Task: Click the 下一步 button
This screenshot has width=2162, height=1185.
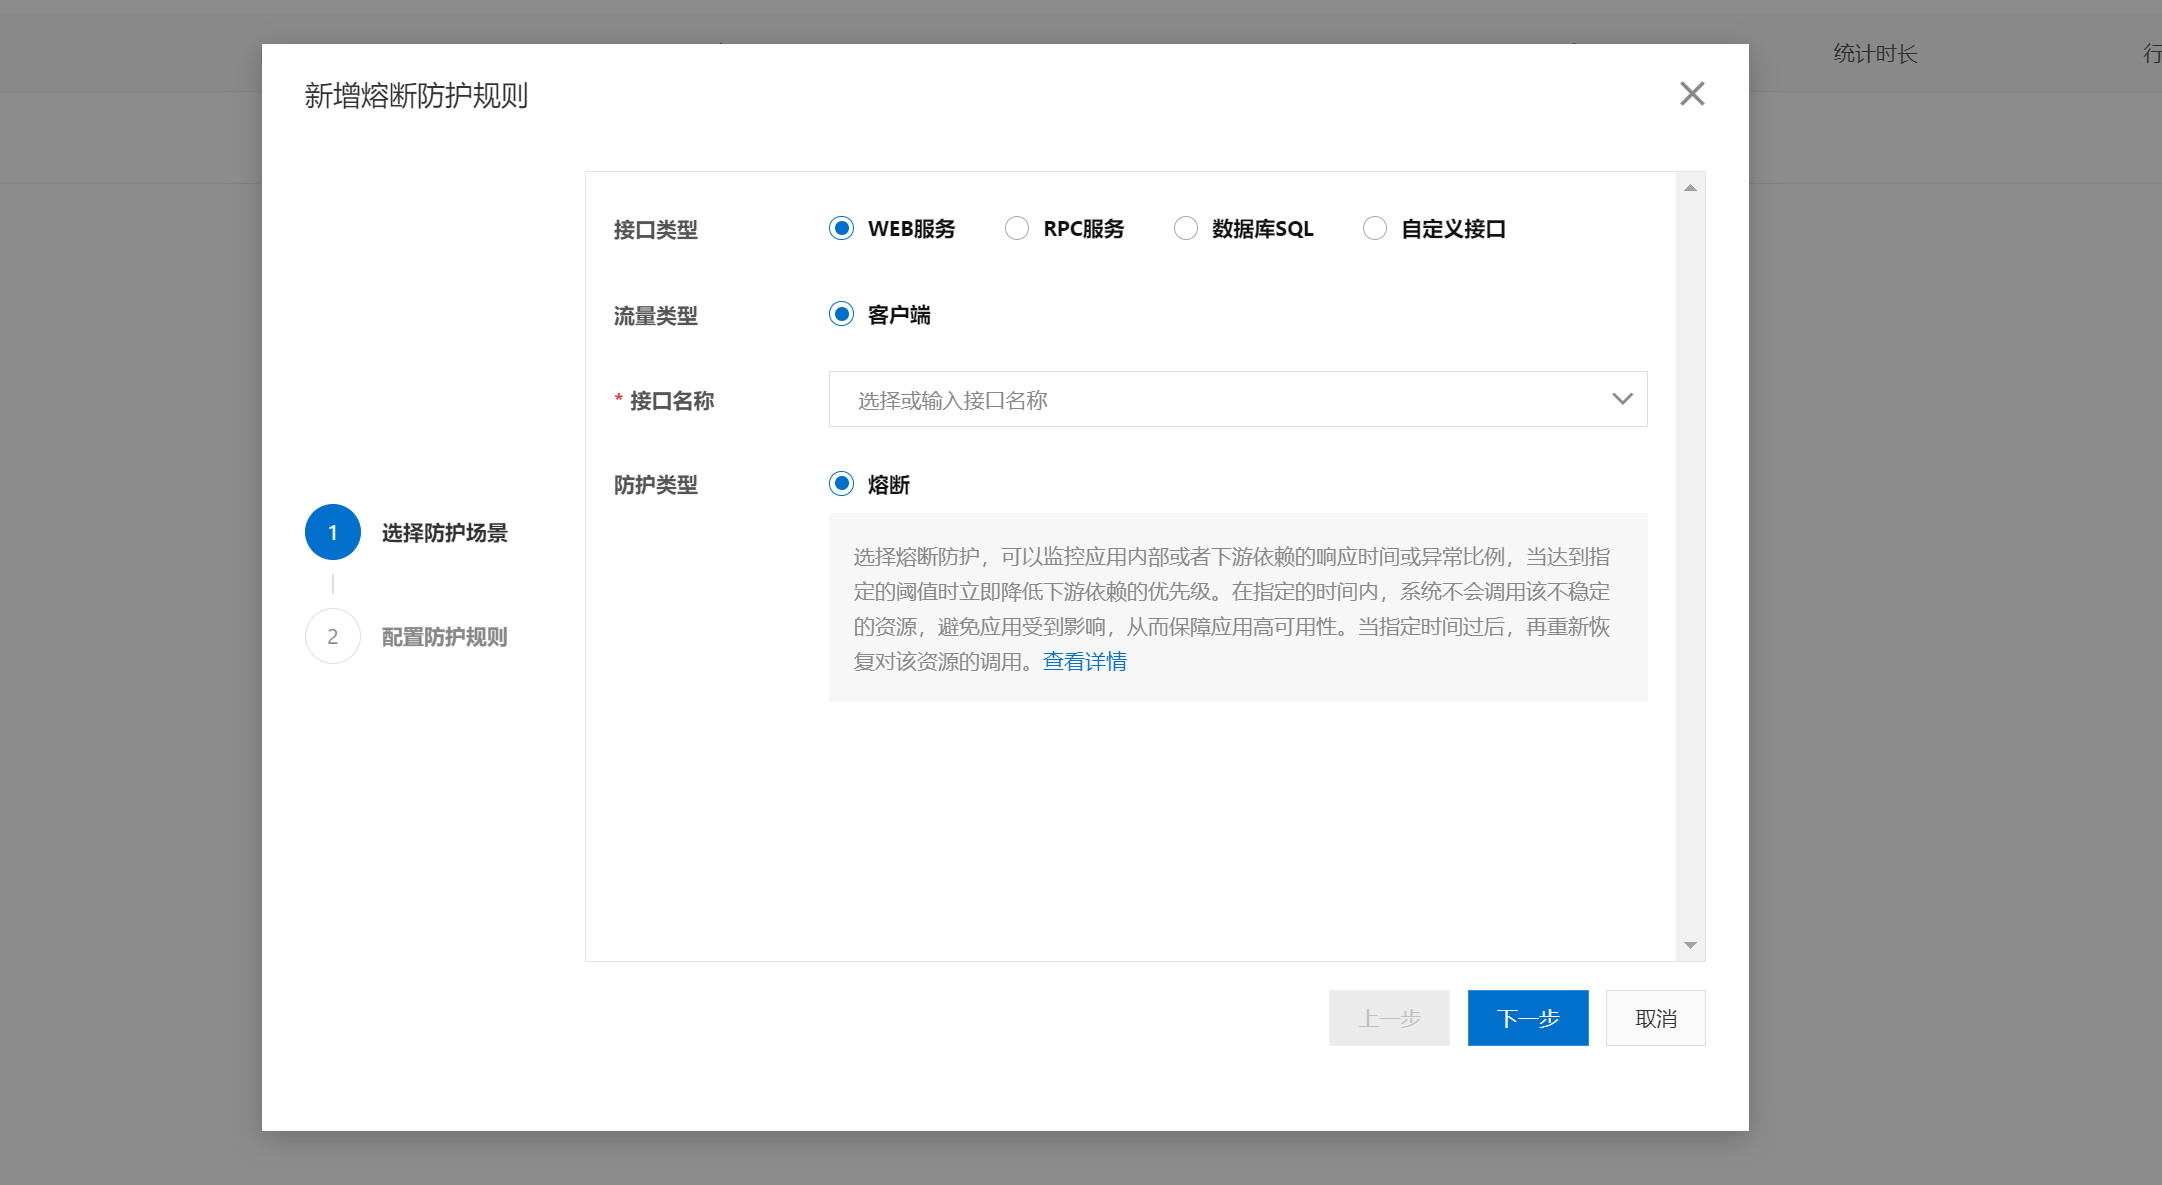Action: point(1528,1018)
